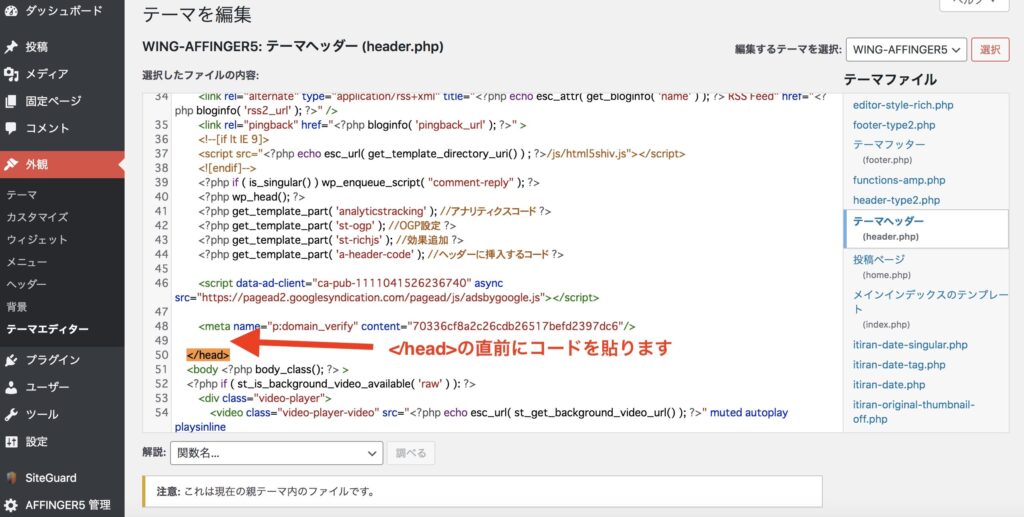Click the pingback link line 35
1024x517 pixels.
click(362, 125)
